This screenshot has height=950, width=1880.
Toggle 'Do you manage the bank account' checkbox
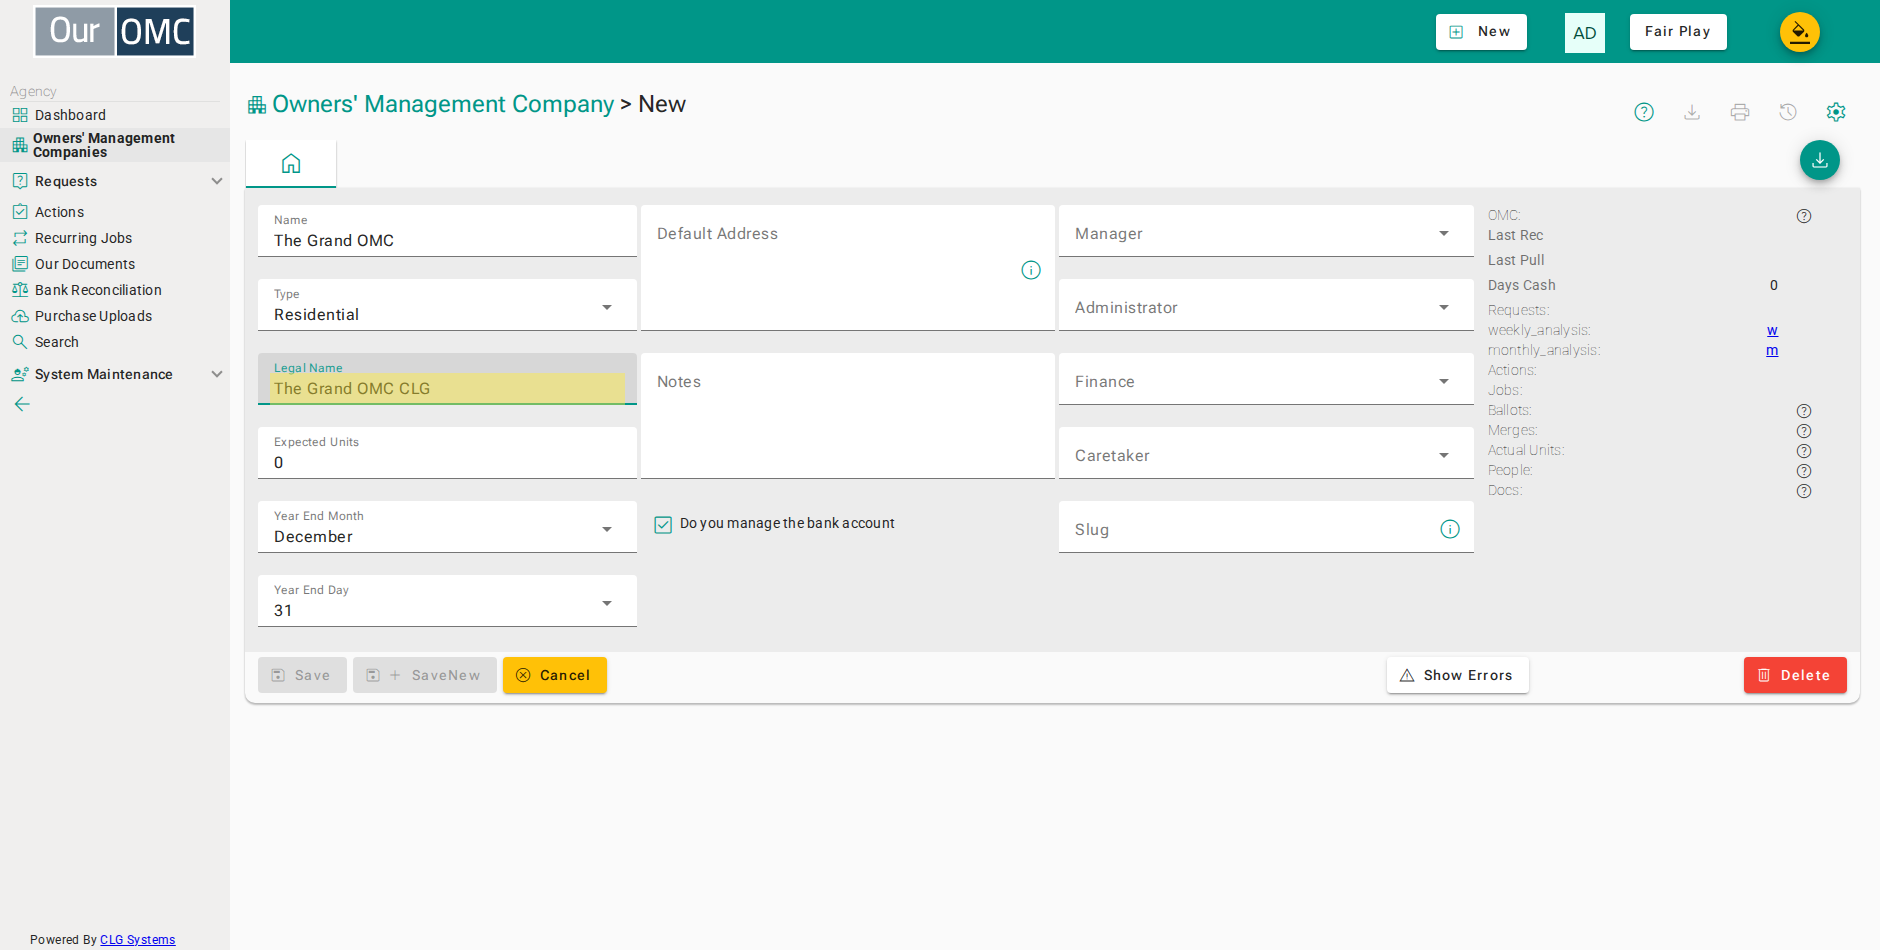tap(663, 524)
